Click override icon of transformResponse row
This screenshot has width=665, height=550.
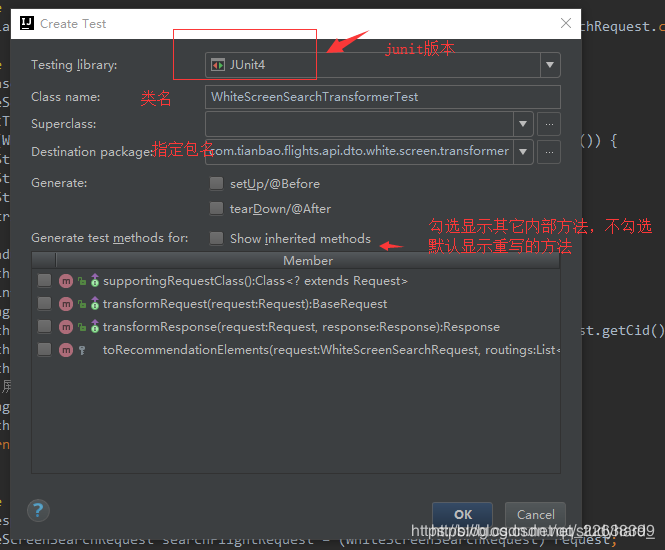pos(95,326)
